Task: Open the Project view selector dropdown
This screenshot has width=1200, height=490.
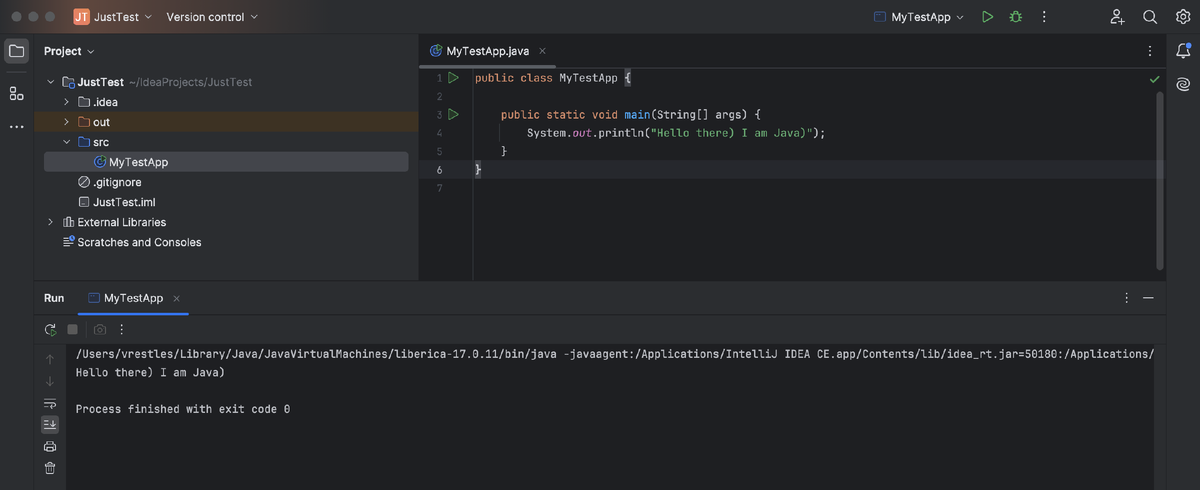Action: point(69,51)
